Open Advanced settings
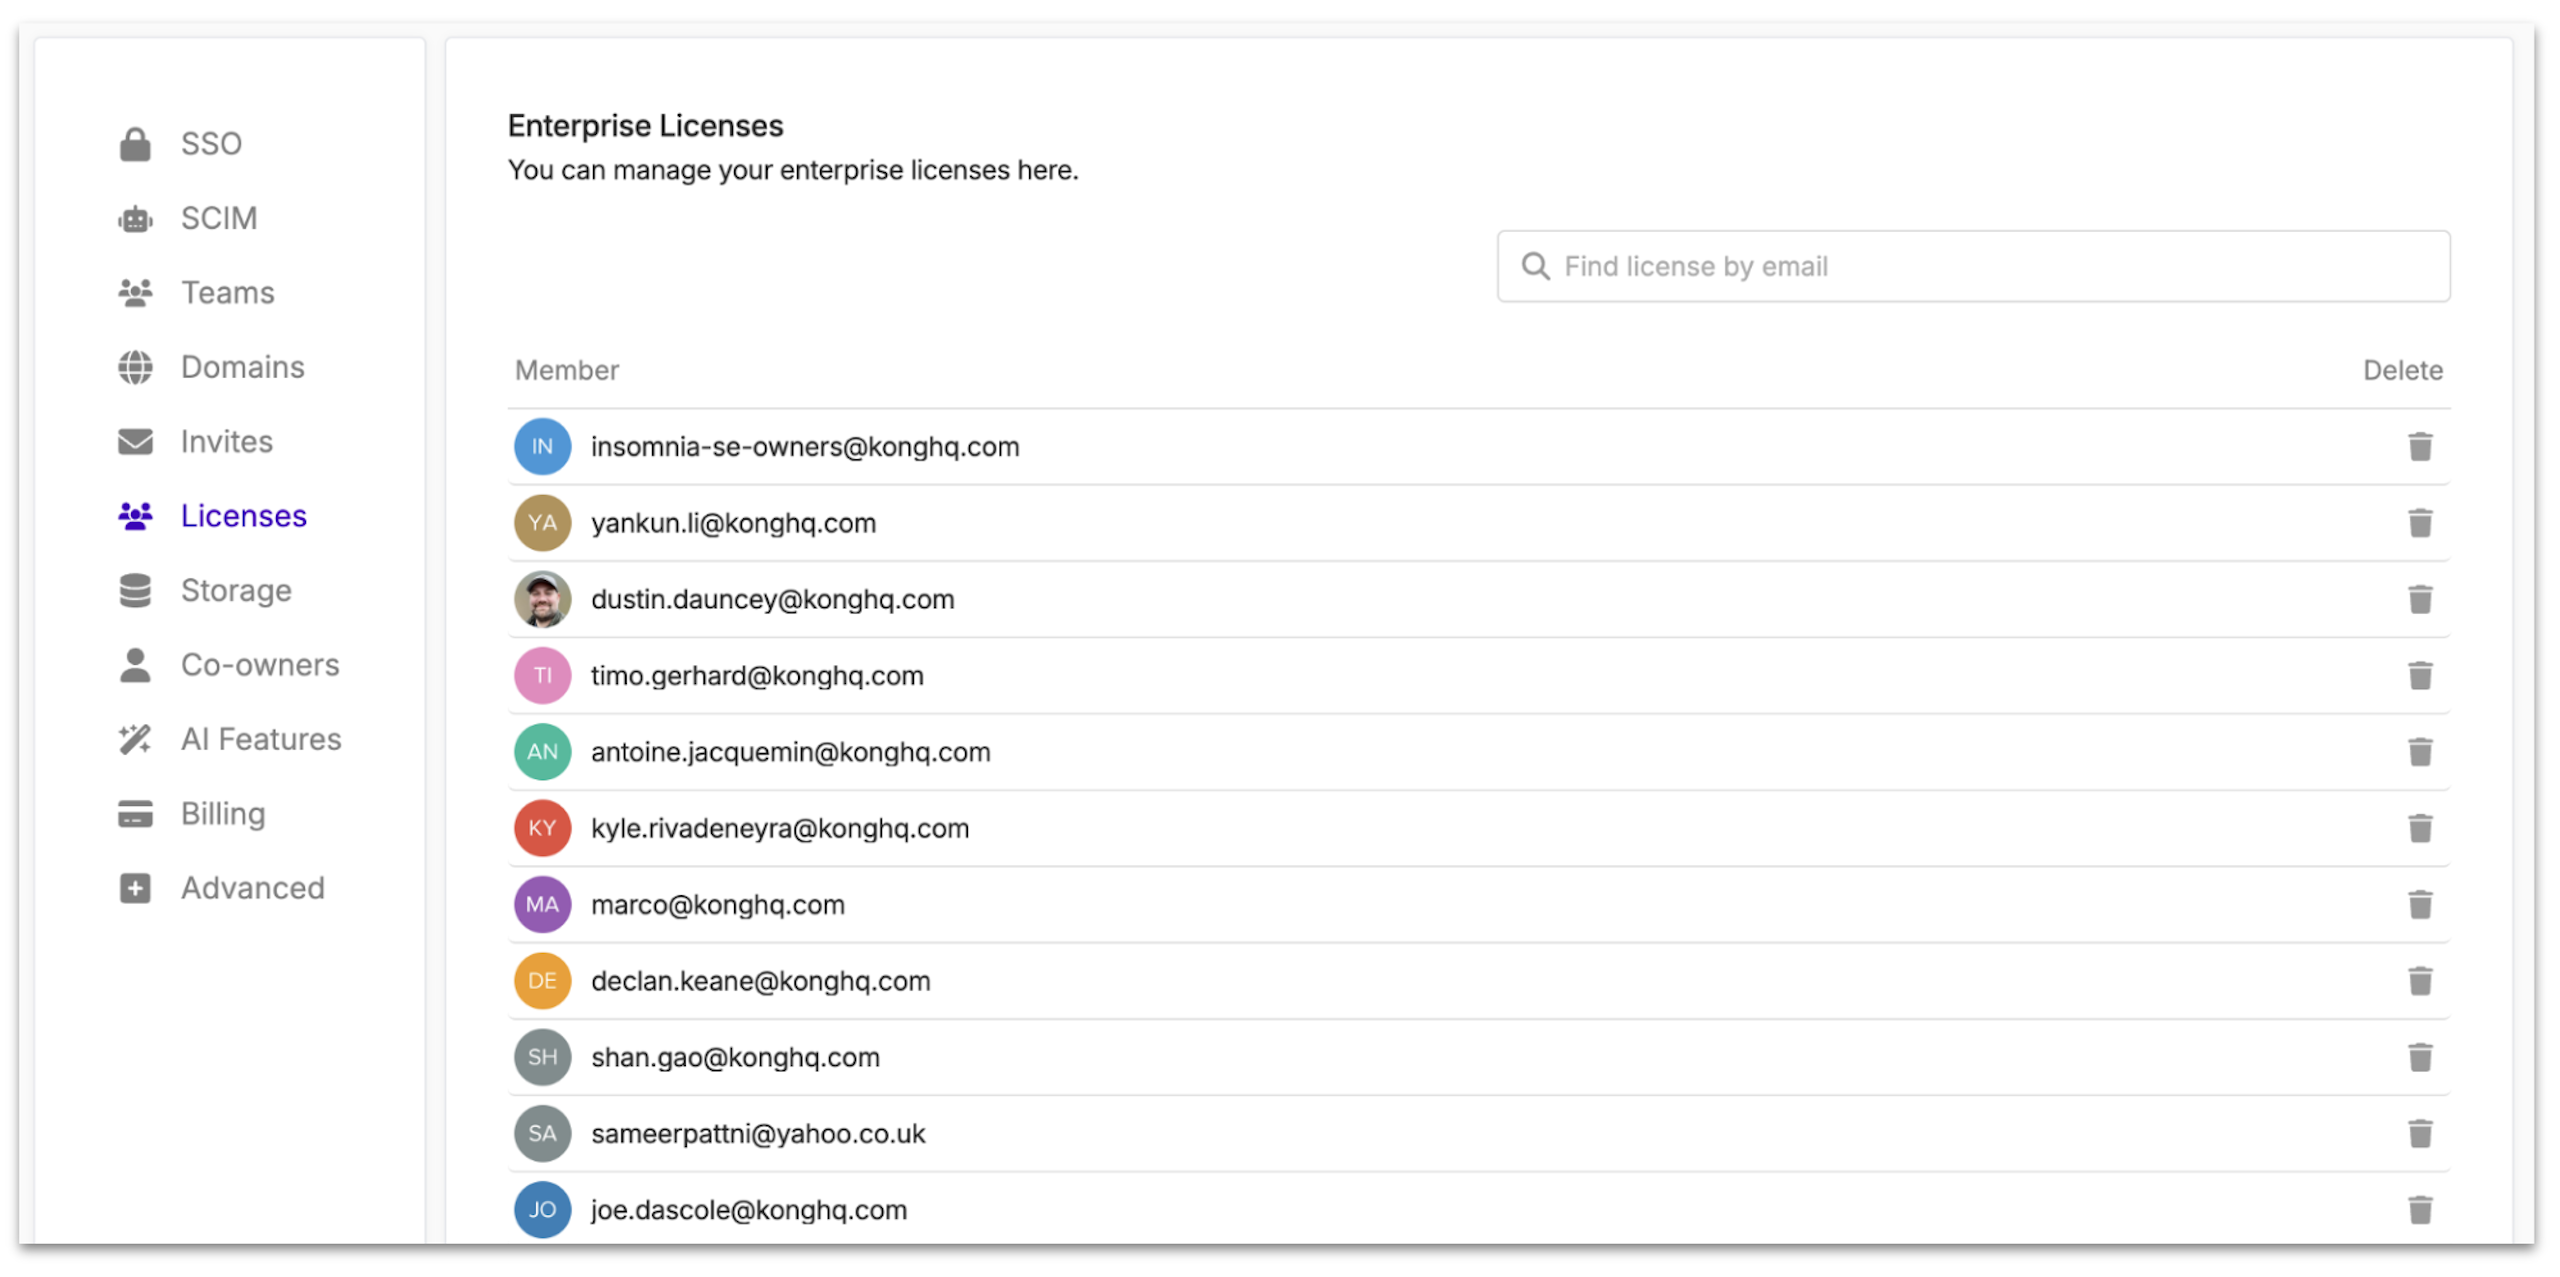The image size is (2560, 1277). (x=252, y=889)
